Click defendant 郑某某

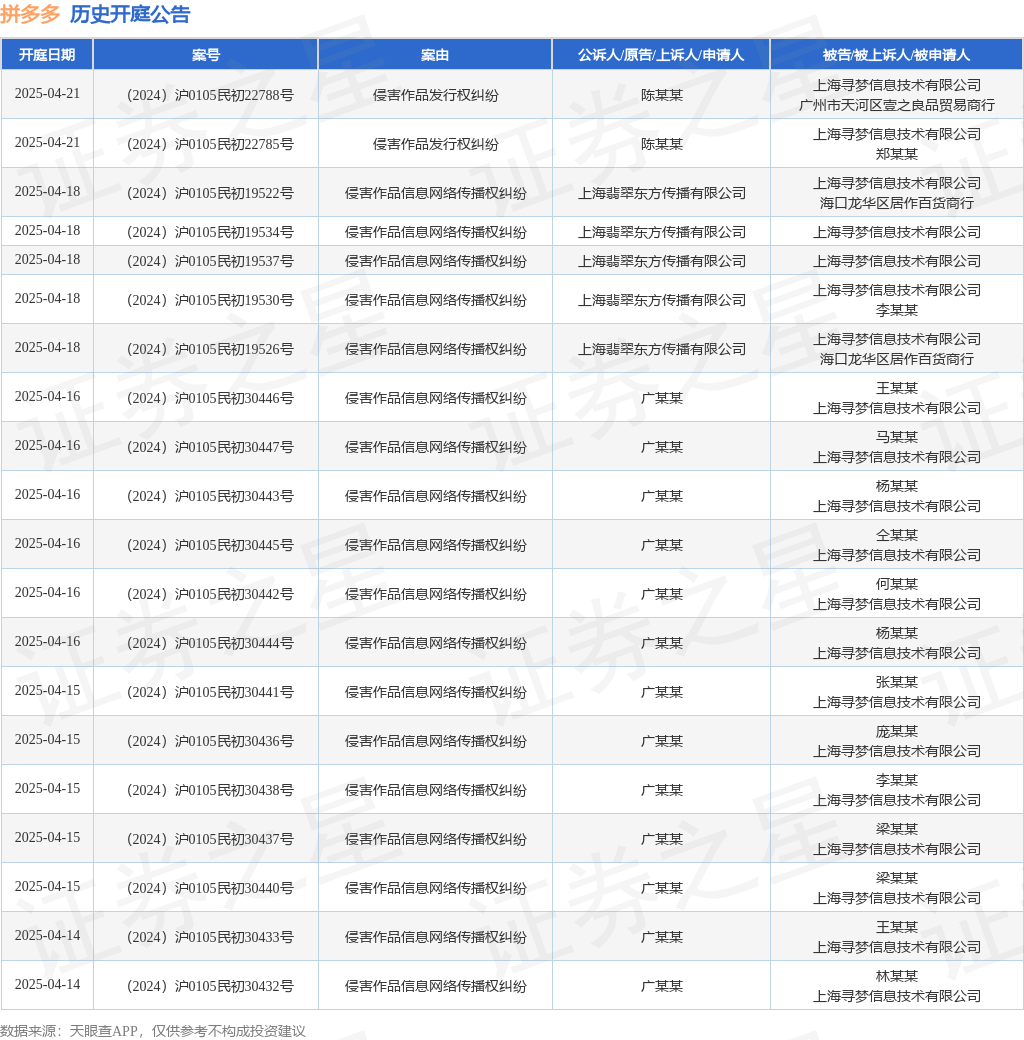(897, 155)
